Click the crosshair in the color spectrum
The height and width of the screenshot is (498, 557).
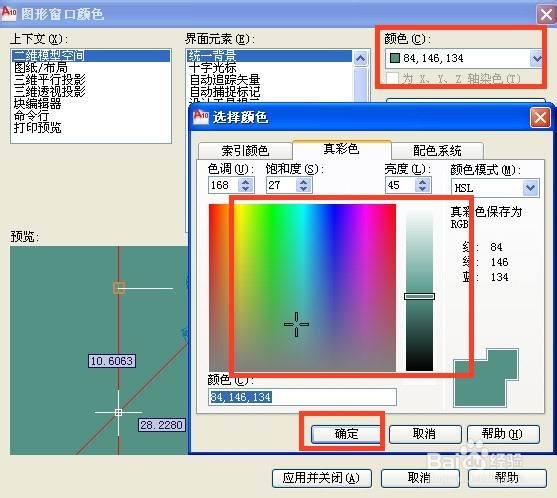(x=296, y=324)
